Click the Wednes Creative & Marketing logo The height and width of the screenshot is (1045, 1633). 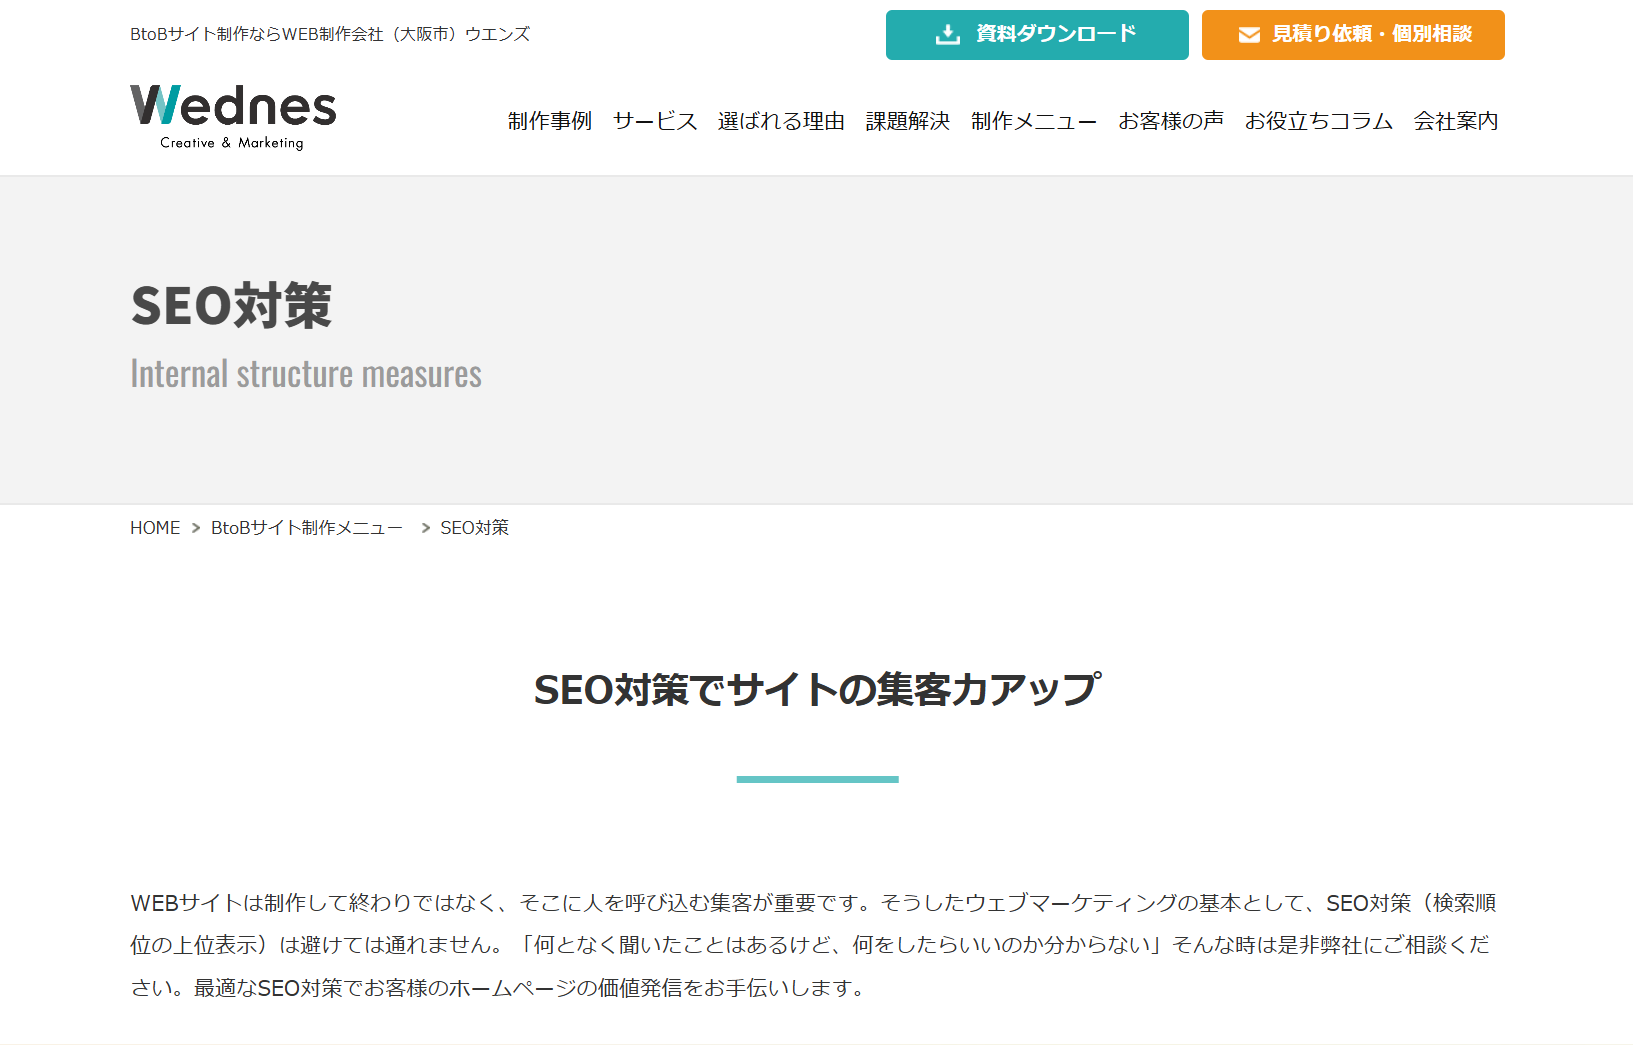233,117
